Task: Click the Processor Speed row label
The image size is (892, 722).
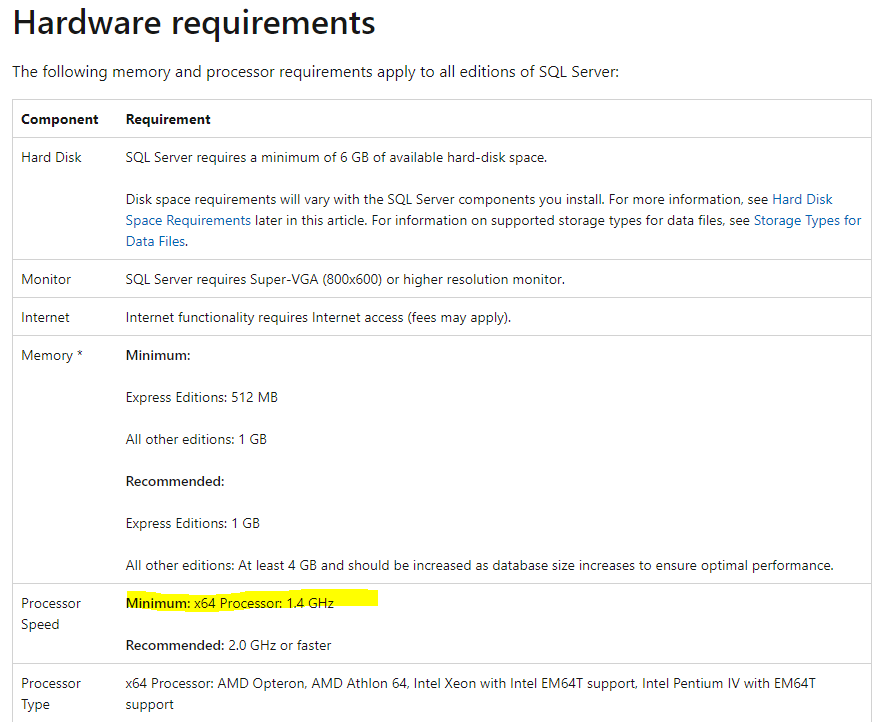Action: click(51, 613)
